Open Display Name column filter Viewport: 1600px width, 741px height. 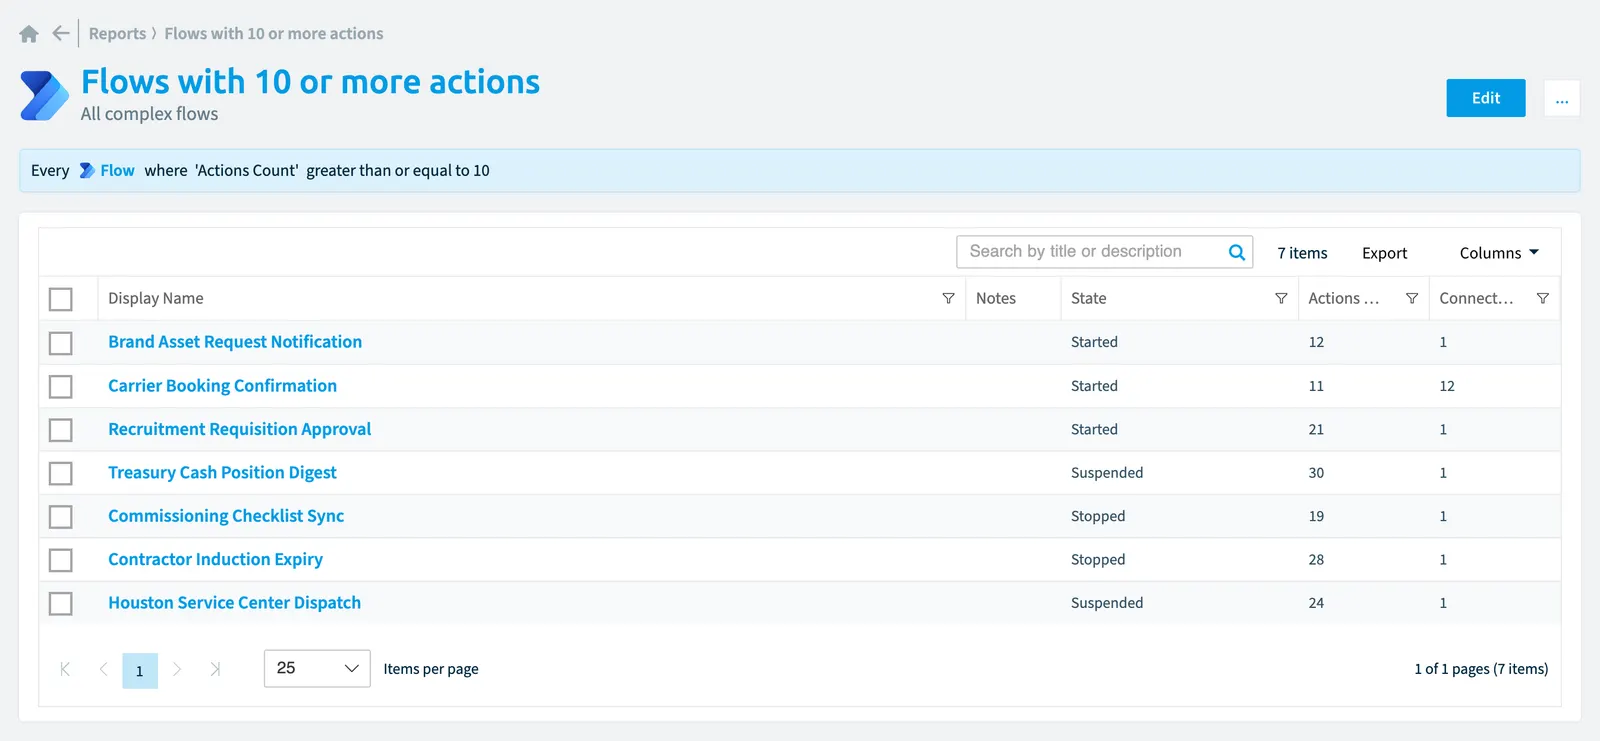pos(948,298)
